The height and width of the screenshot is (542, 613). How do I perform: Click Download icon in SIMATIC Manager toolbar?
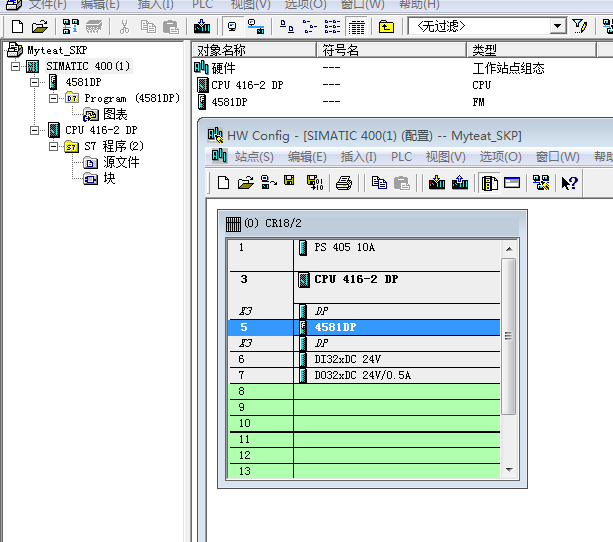click(x=202, y=27)
